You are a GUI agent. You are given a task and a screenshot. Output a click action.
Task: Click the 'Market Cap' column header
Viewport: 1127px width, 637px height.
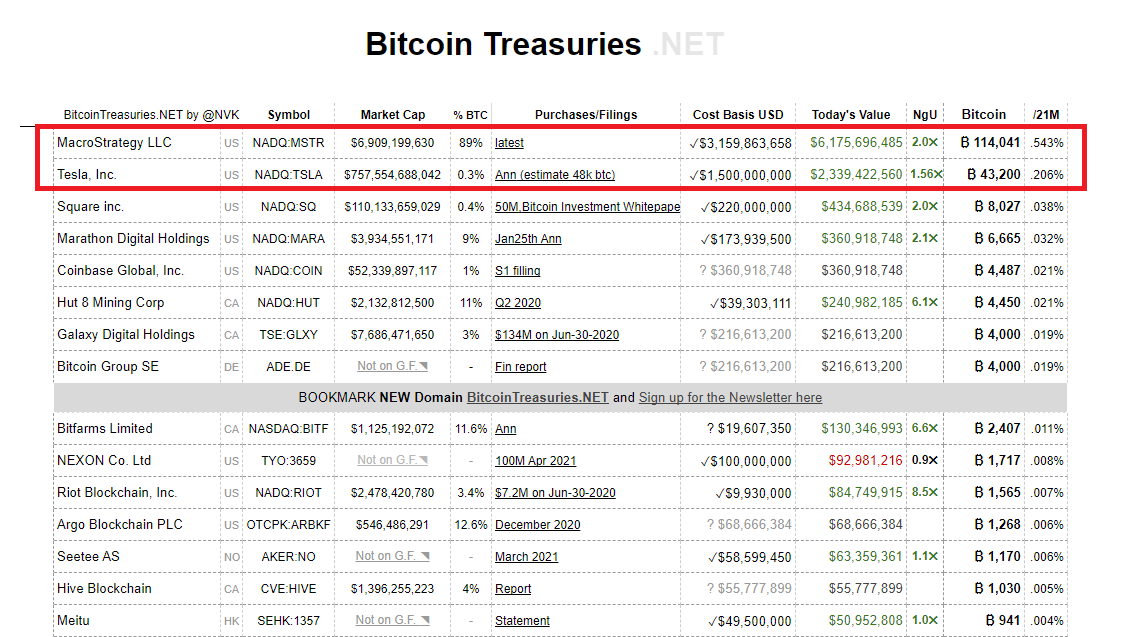coord(392,114)
